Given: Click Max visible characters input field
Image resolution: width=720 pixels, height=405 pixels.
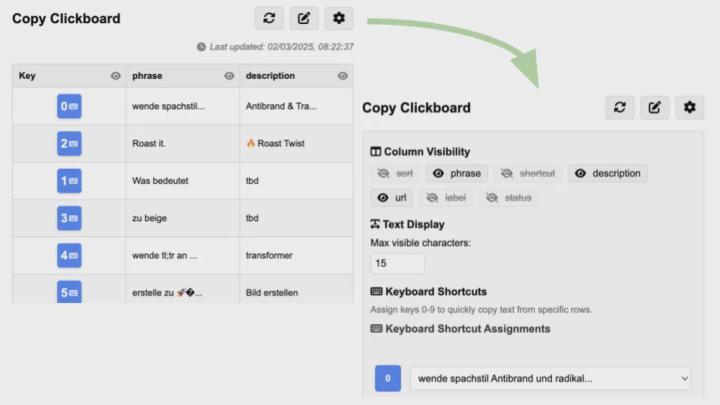Looking at the screenshot, I should (398, 263).
